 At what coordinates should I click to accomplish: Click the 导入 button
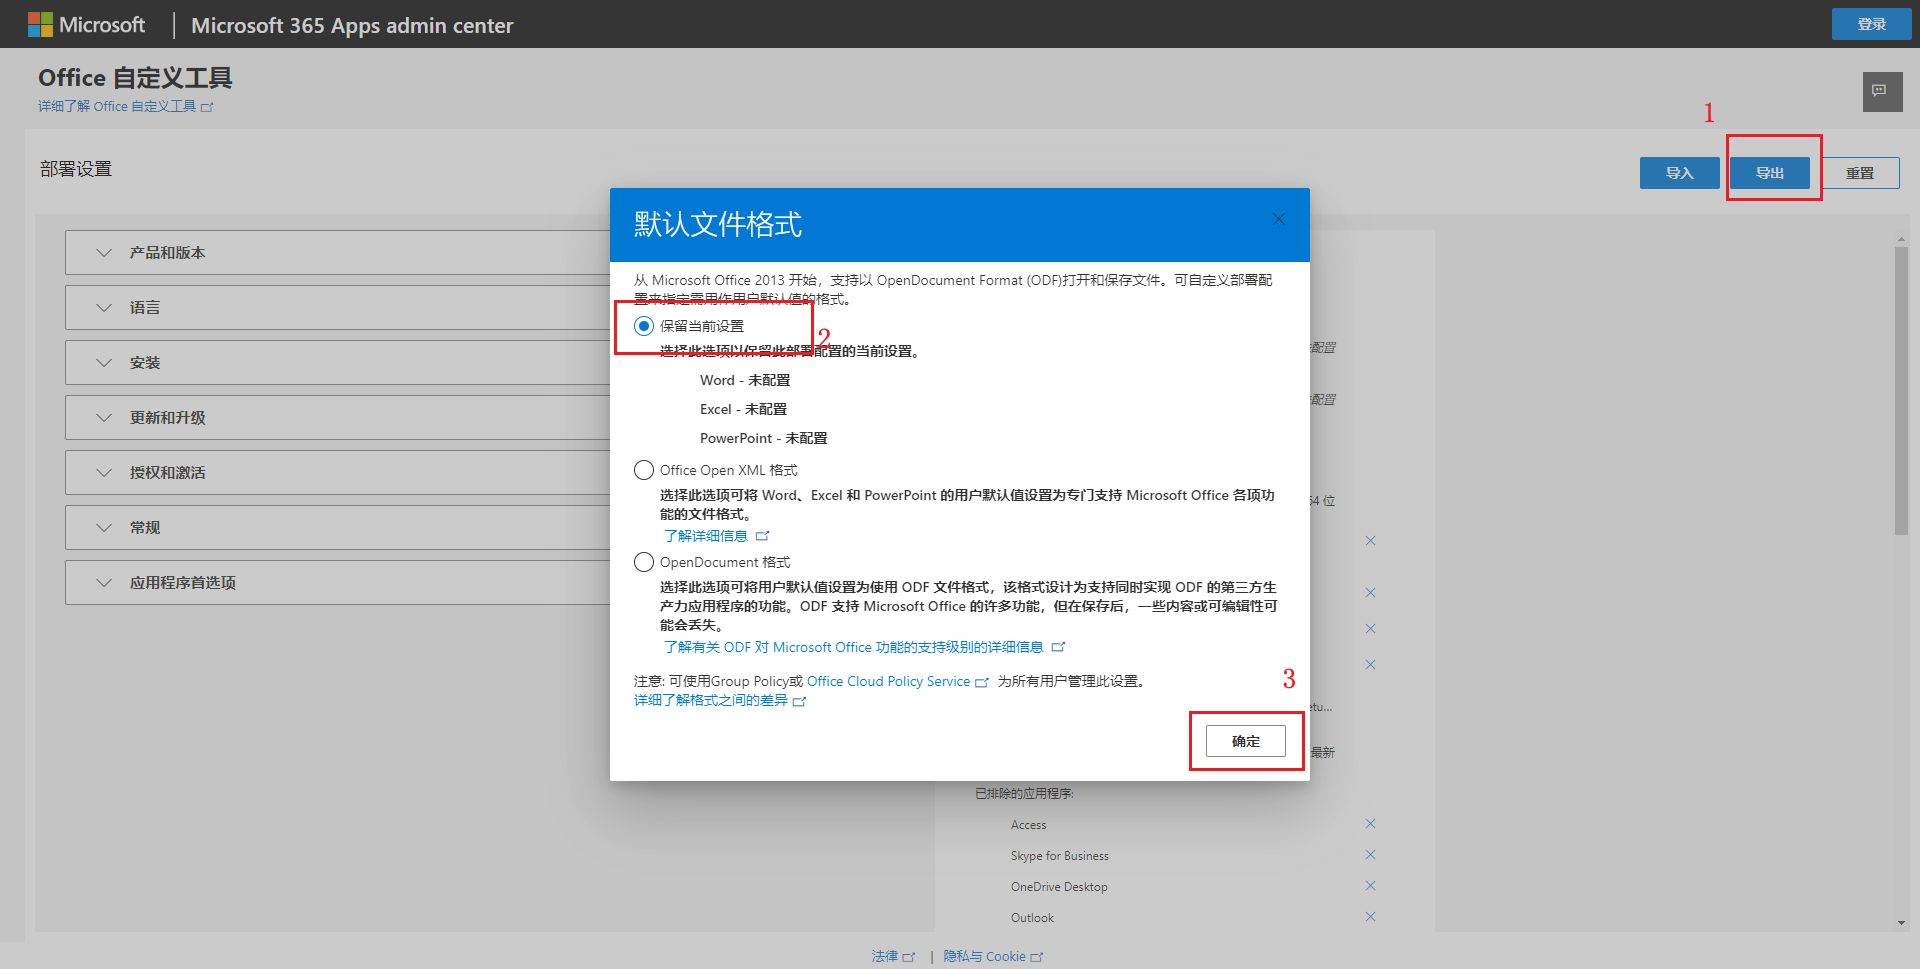point(1679,173)
